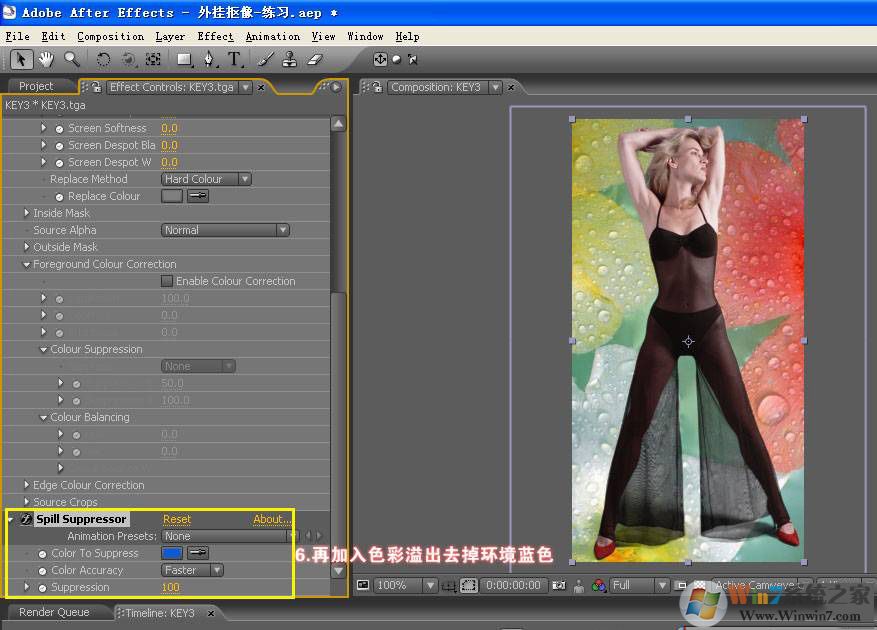Viewport: 877px width, 630px height.
Task: Switch to the Project tab
Action: tap(36, 87)
